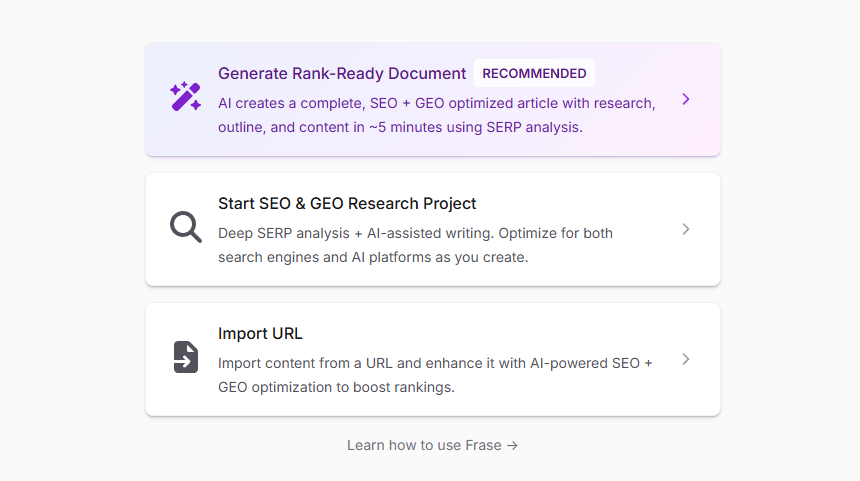Select the Generate Rank-Ready Document title

(342, 73)
